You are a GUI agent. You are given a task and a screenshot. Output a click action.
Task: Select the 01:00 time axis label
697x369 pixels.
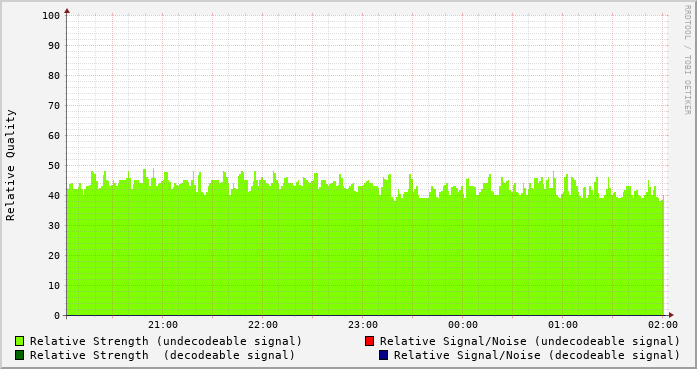tap(563, 325)
